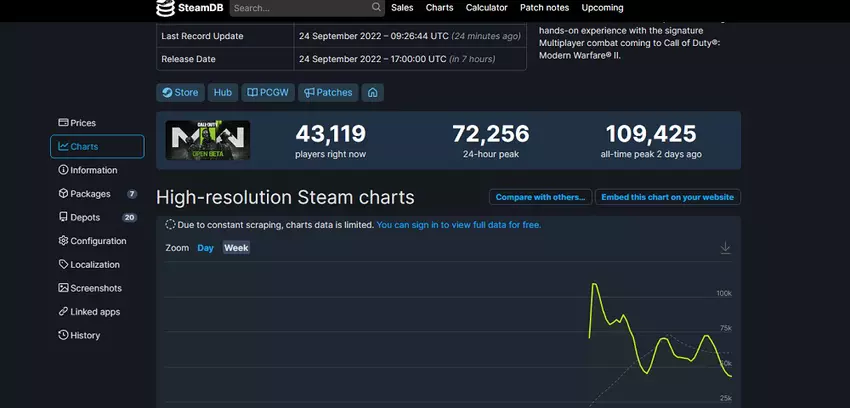This screenshot has width=850, height=408.
Task: Click Compare with others button
Action: [540, 197]
